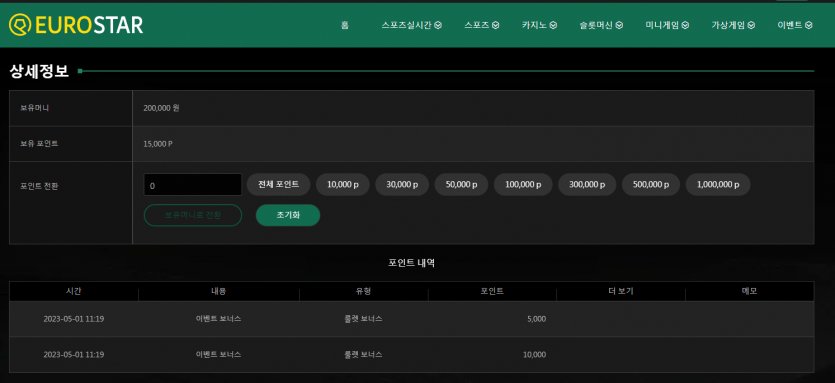Select the 10,000 point value in history
835x383 pixels.
tap(535, 355)
